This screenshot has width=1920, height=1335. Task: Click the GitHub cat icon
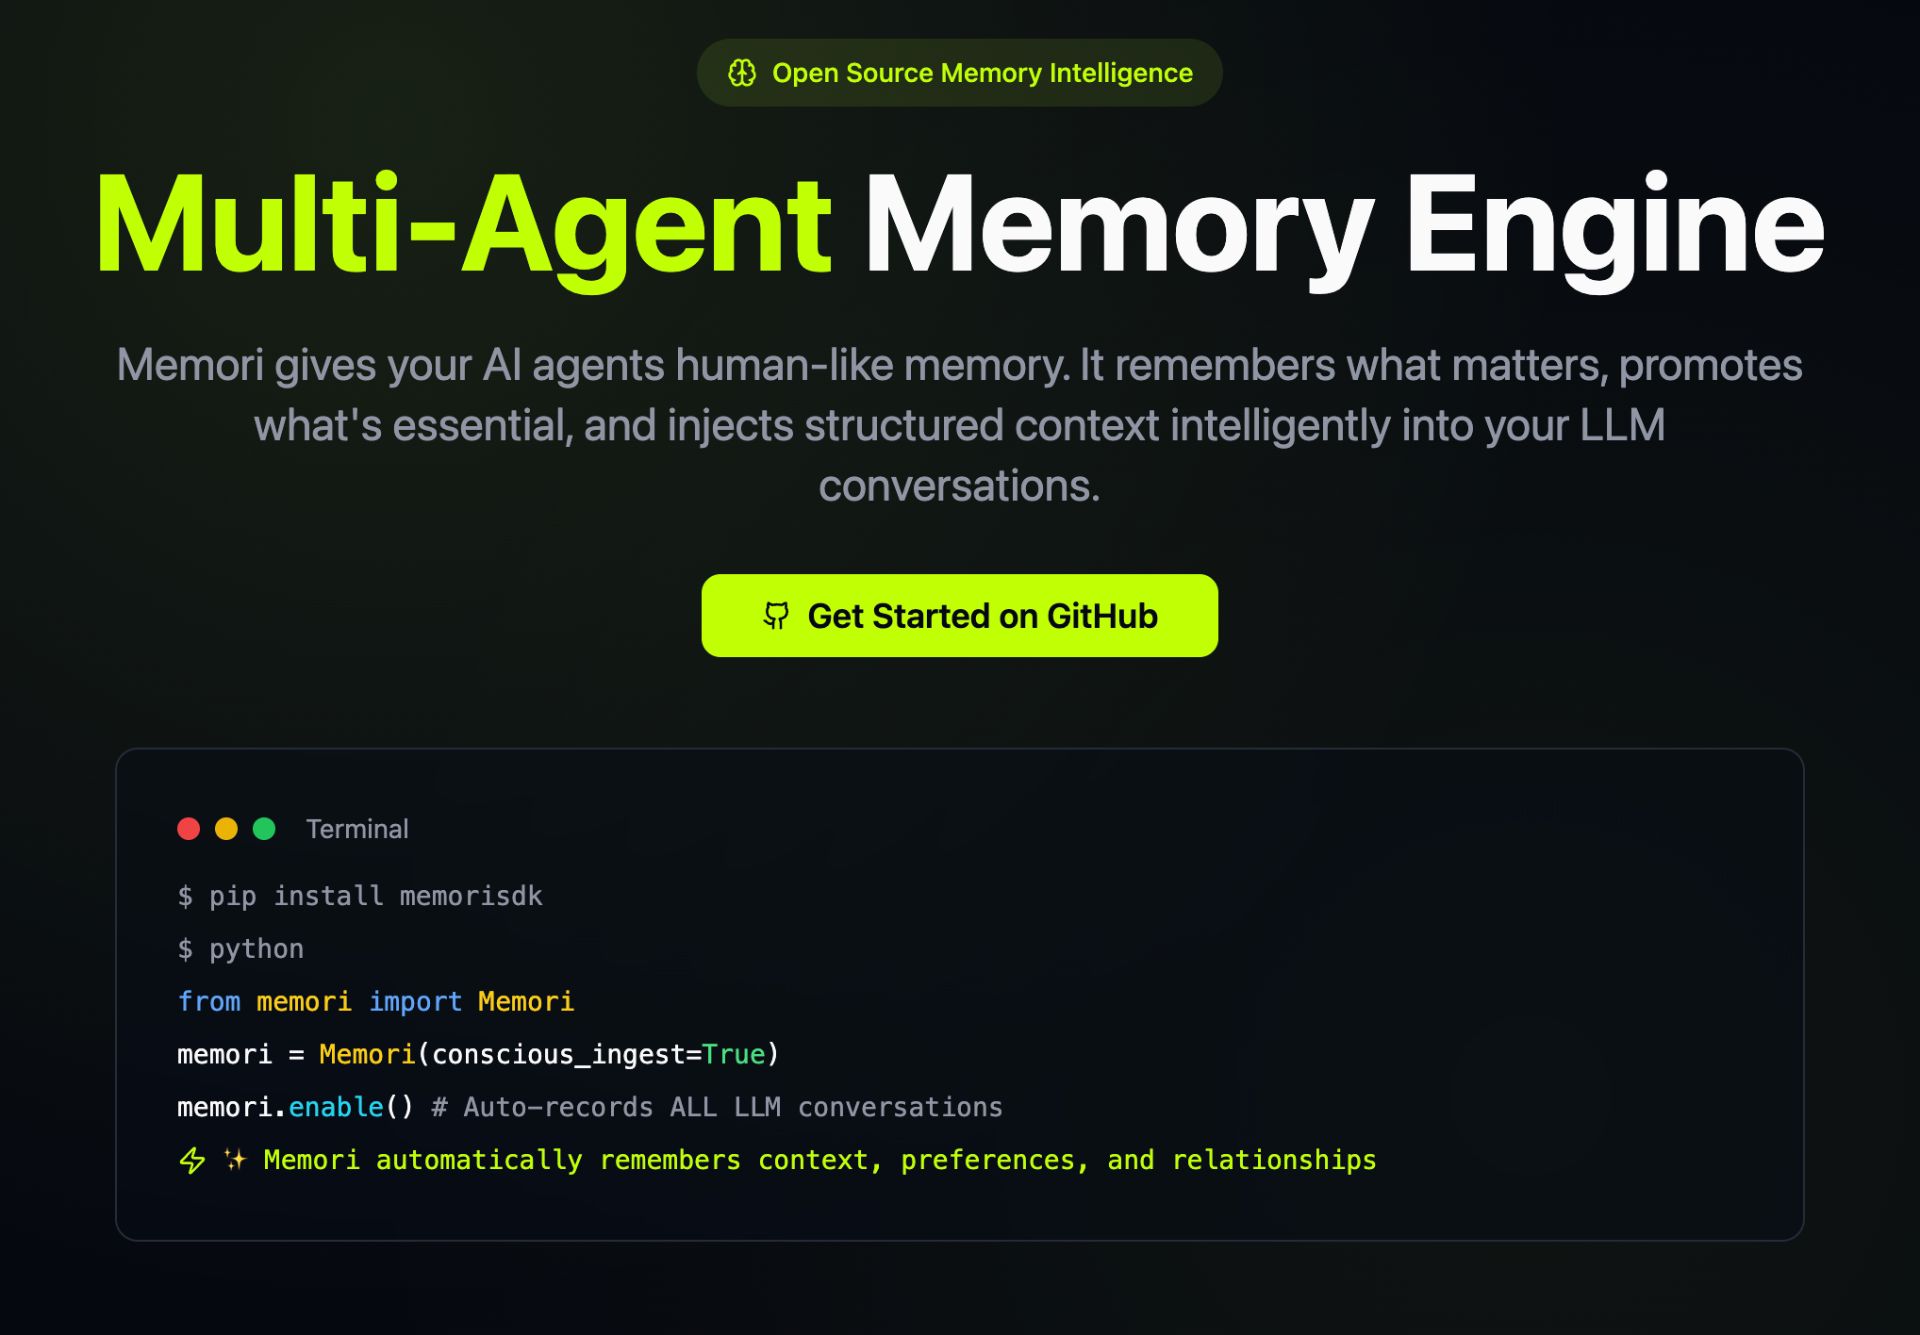pos(776,616)
